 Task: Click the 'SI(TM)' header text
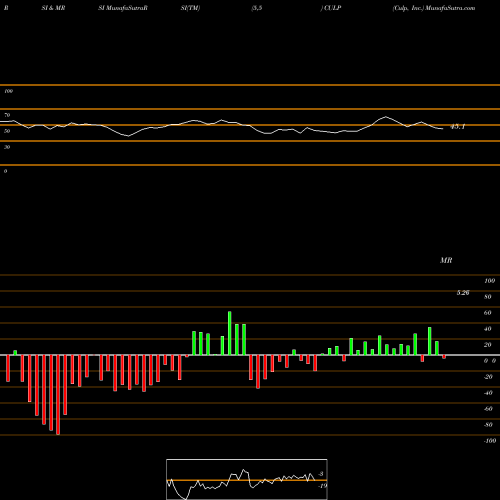pyautogui.click(x=190, y=8)
